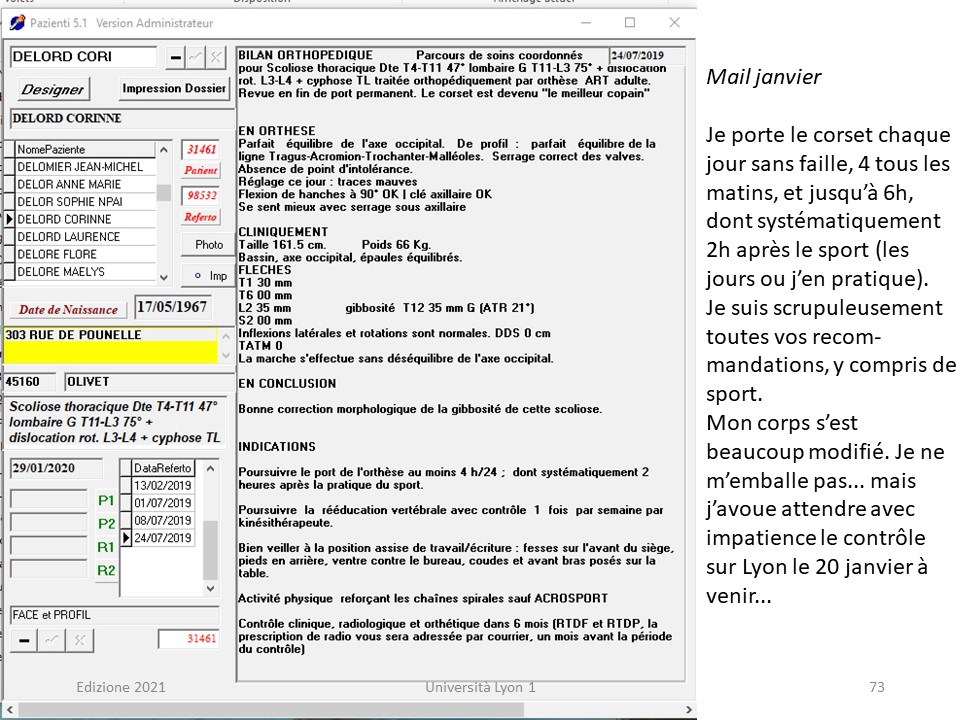
Task: Click the empty field beside R1
Action: pyautogui.click(x=49, y=545)
